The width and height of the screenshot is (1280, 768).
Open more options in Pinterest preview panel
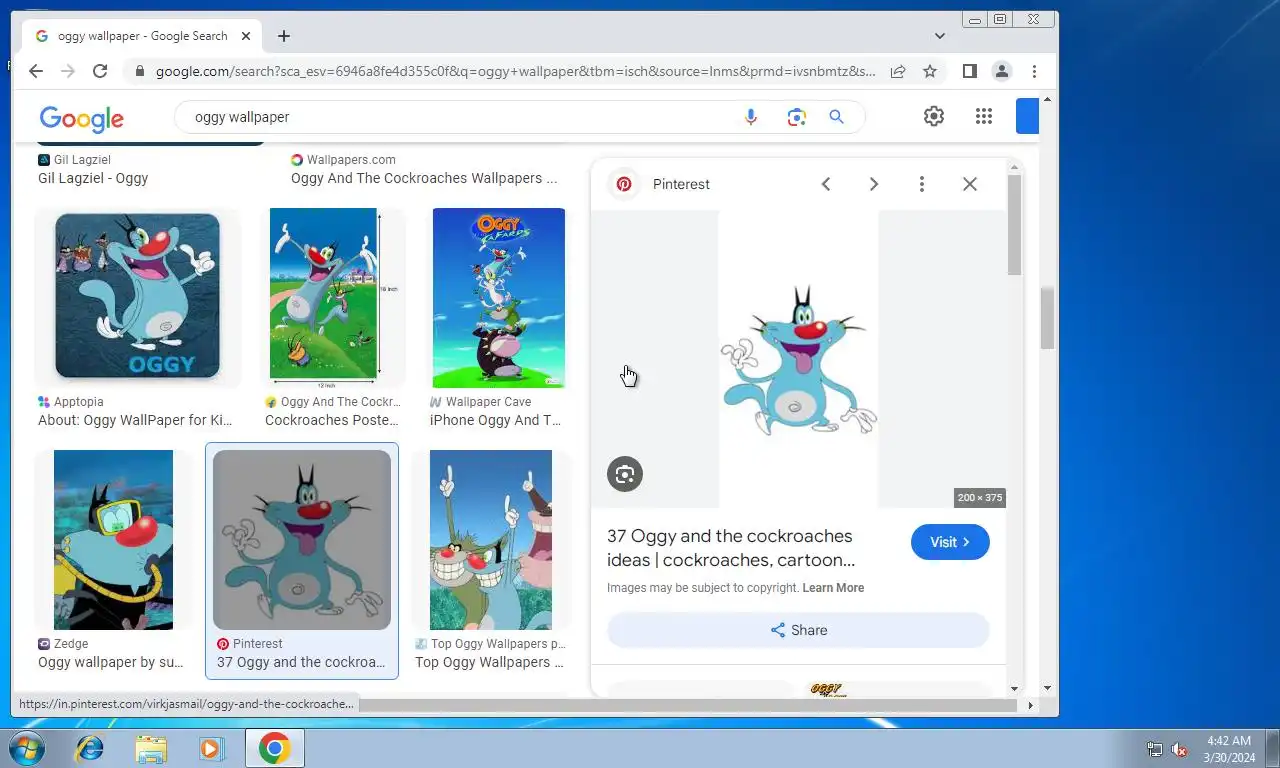coord(922,184)
